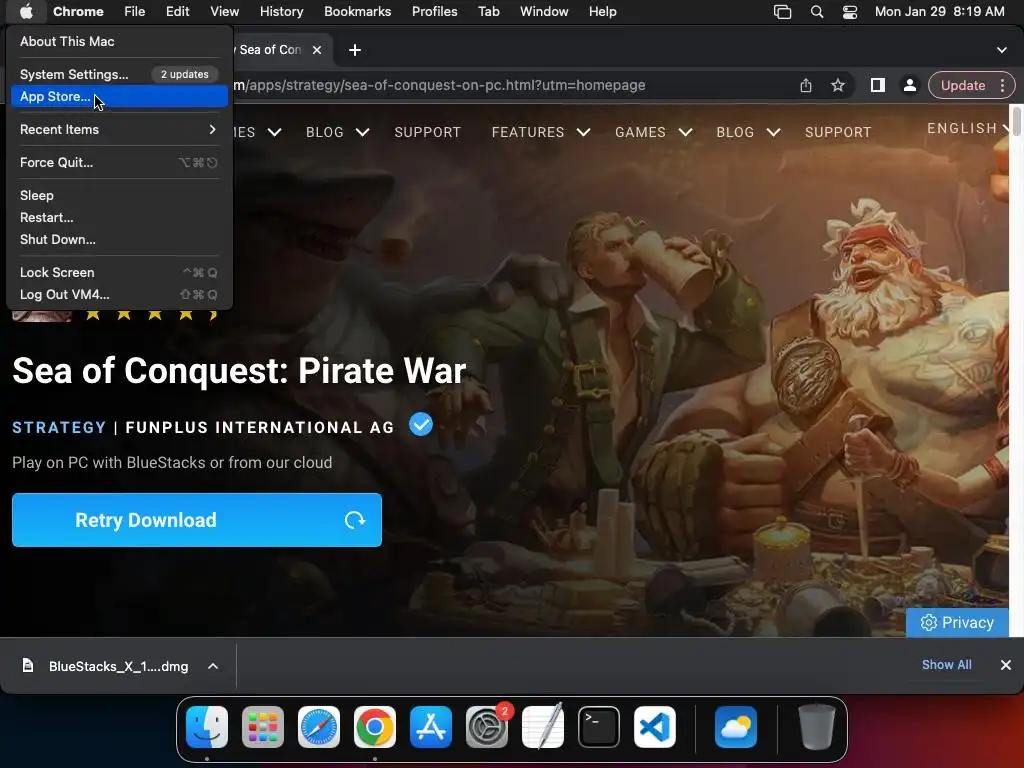The image size is (1024, 768).
Task: Open the Weather app in the Dock
Action: point(736,727)
